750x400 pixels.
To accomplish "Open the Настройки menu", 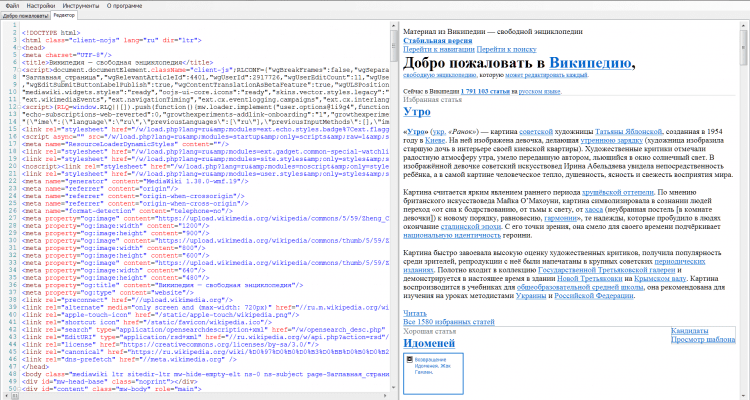I will [x=41, y=6].
